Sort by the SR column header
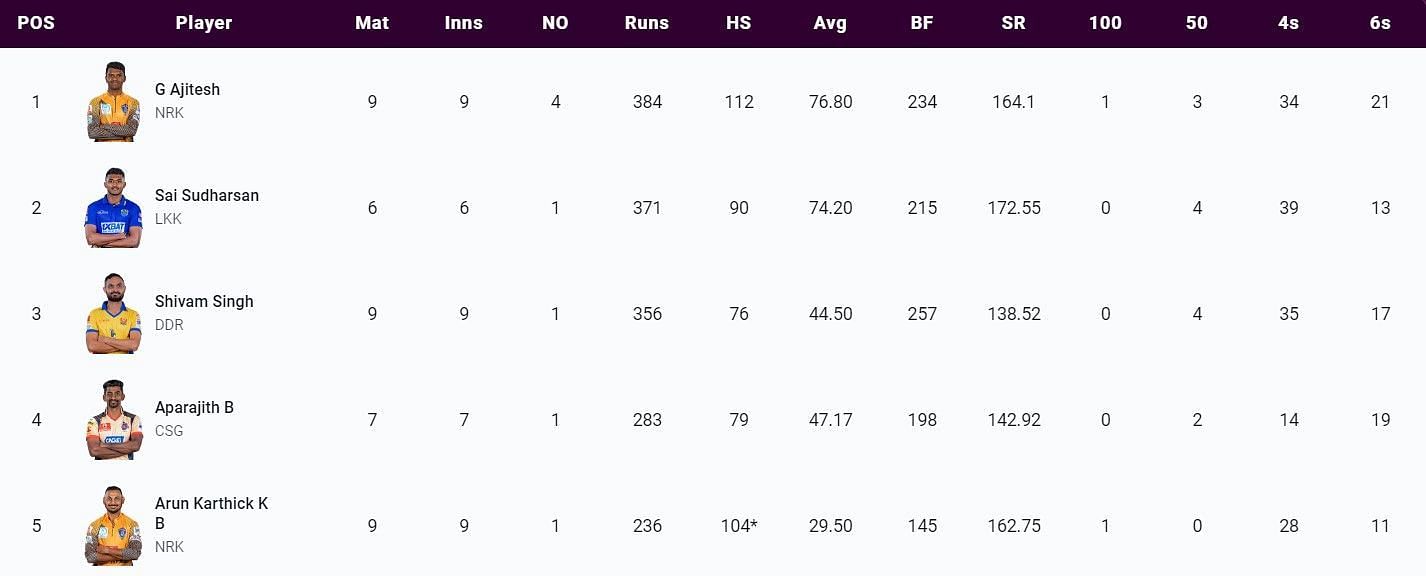The height and width of the screenshot is (576, 1426). click(1013, 23)
